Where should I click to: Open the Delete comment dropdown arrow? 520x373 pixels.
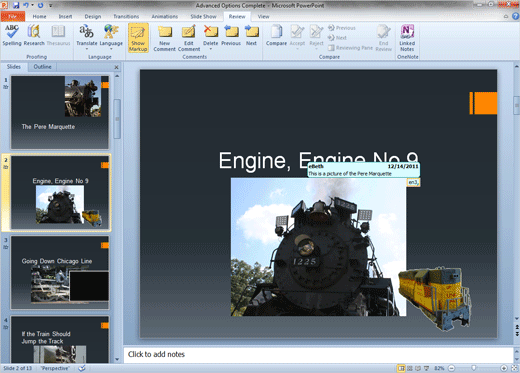[211, 49]
